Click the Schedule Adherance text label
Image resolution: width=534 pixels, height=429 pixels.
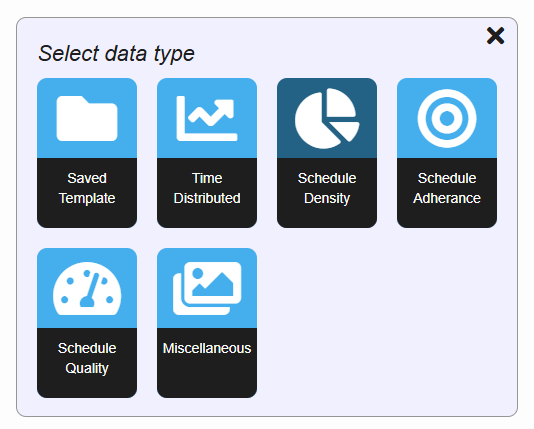pos(447,188)
